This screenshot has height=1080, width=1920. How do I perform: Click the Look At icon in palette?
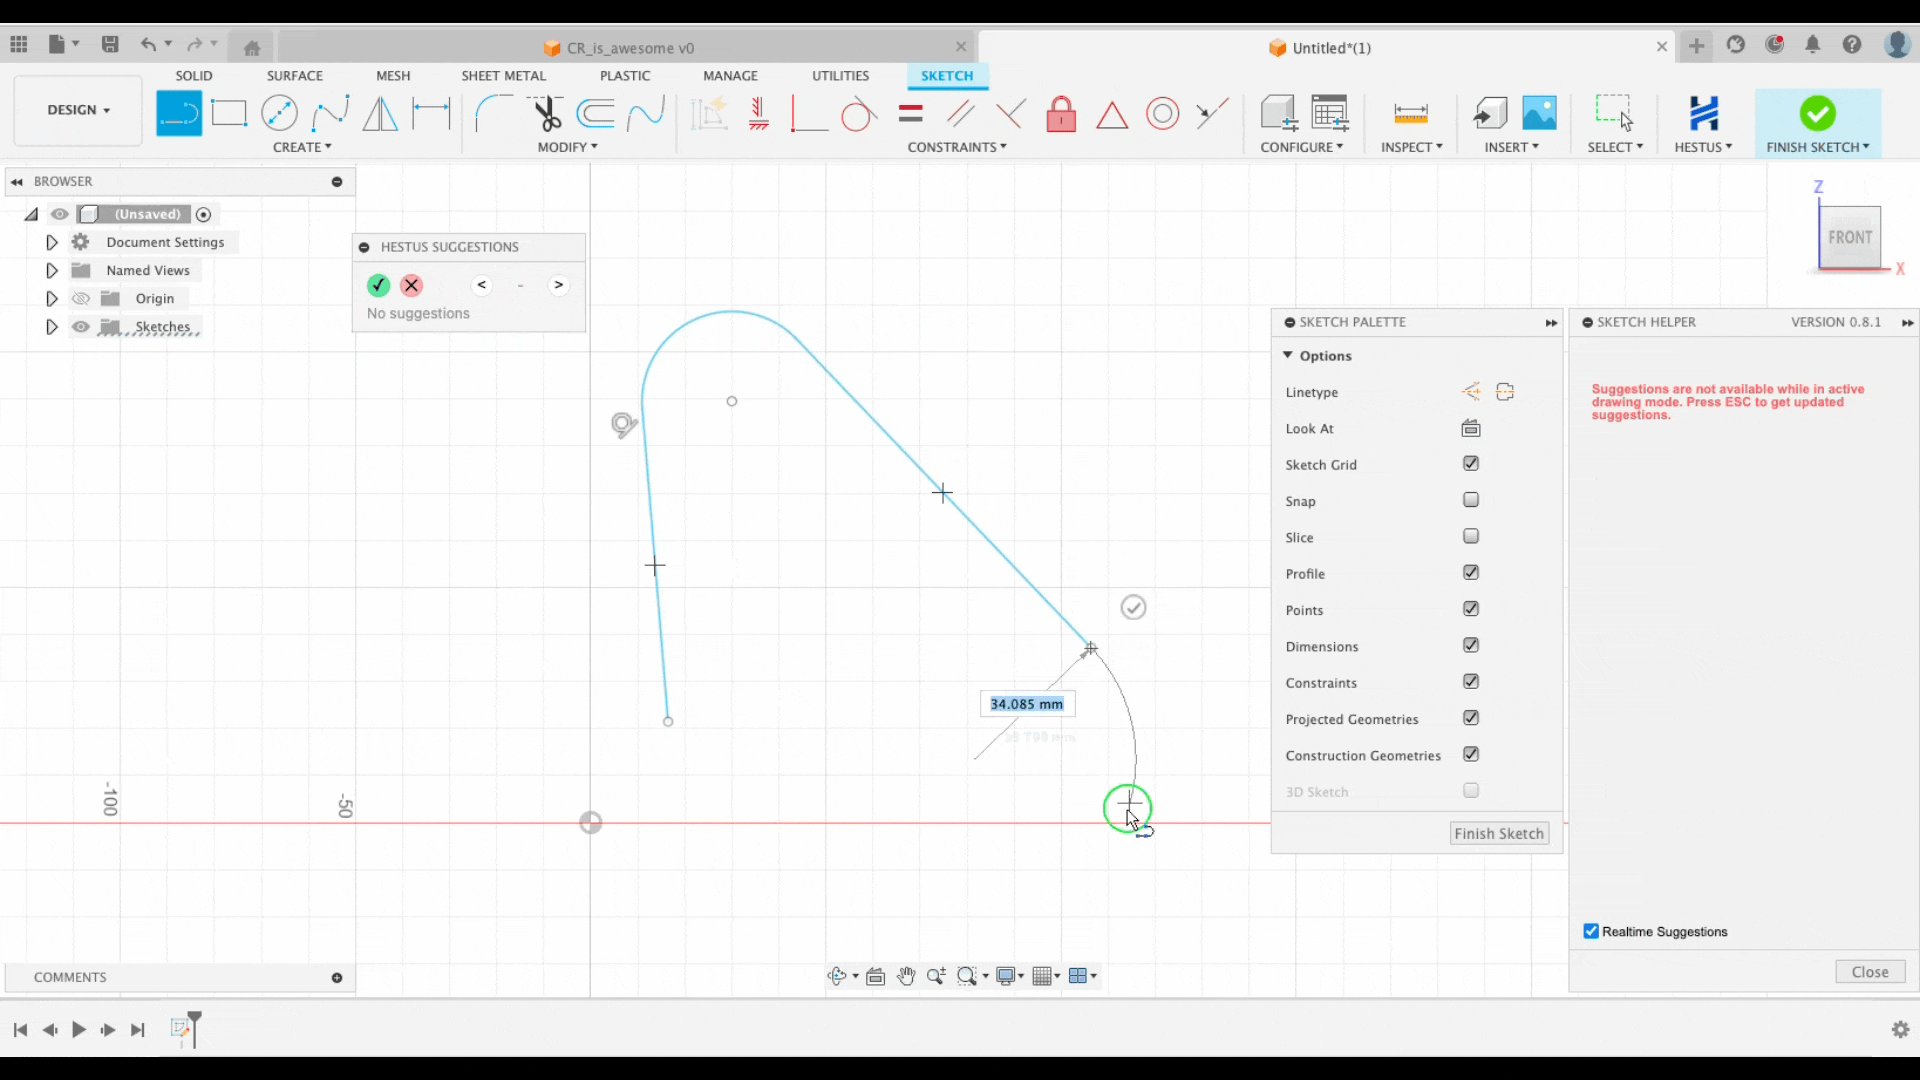(x=1470, y=428)
